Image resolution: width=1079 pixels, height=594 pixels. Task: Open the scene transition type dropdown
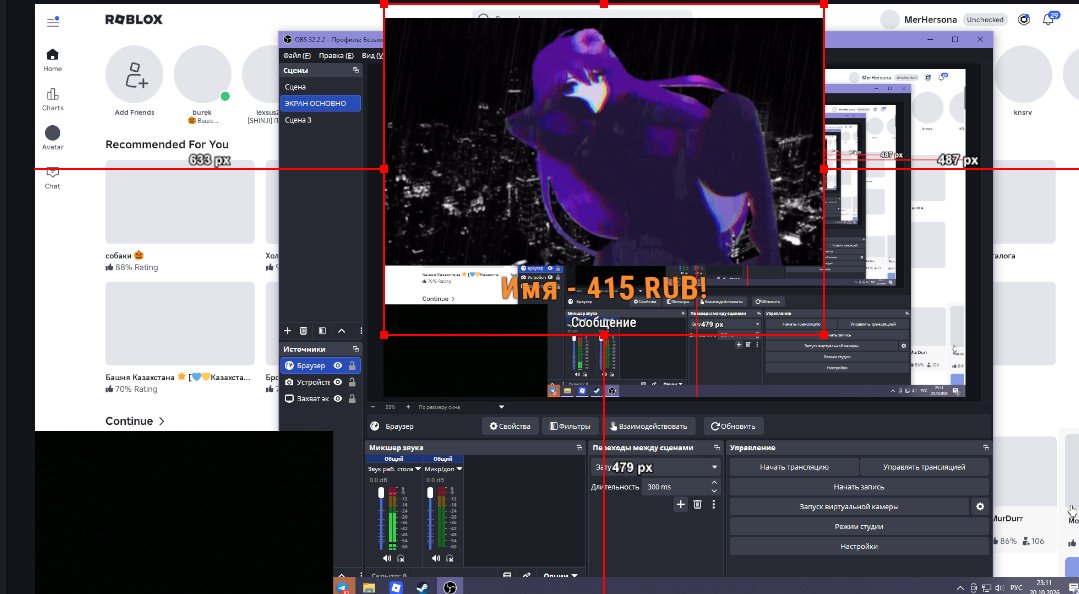(655, 467)
